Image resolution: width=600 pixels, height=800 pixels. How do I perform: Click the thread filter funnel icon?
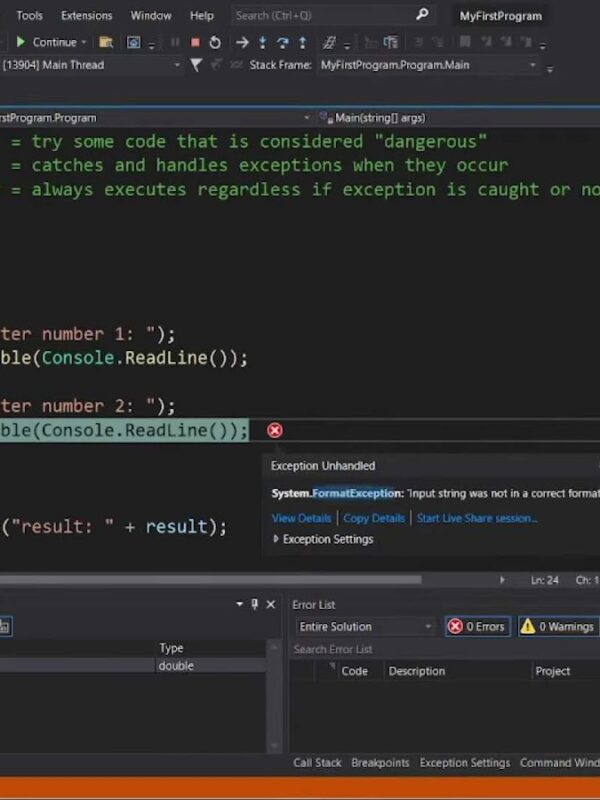[196, 65]
